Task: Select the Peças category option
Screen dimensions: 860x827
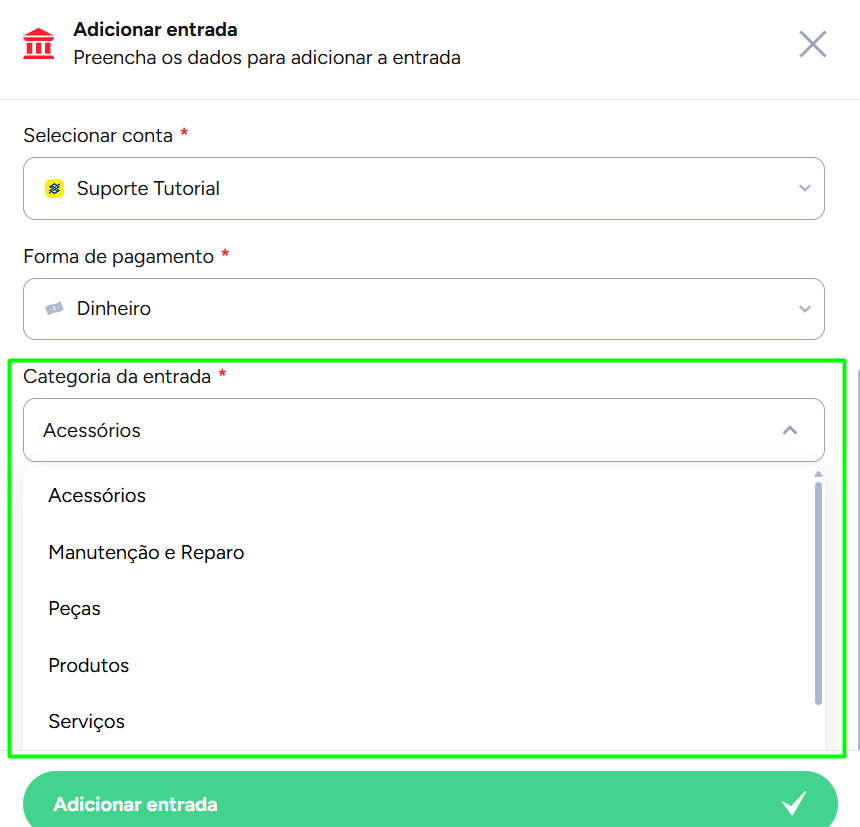Action: pyautogui.click(x=75, y=609)
